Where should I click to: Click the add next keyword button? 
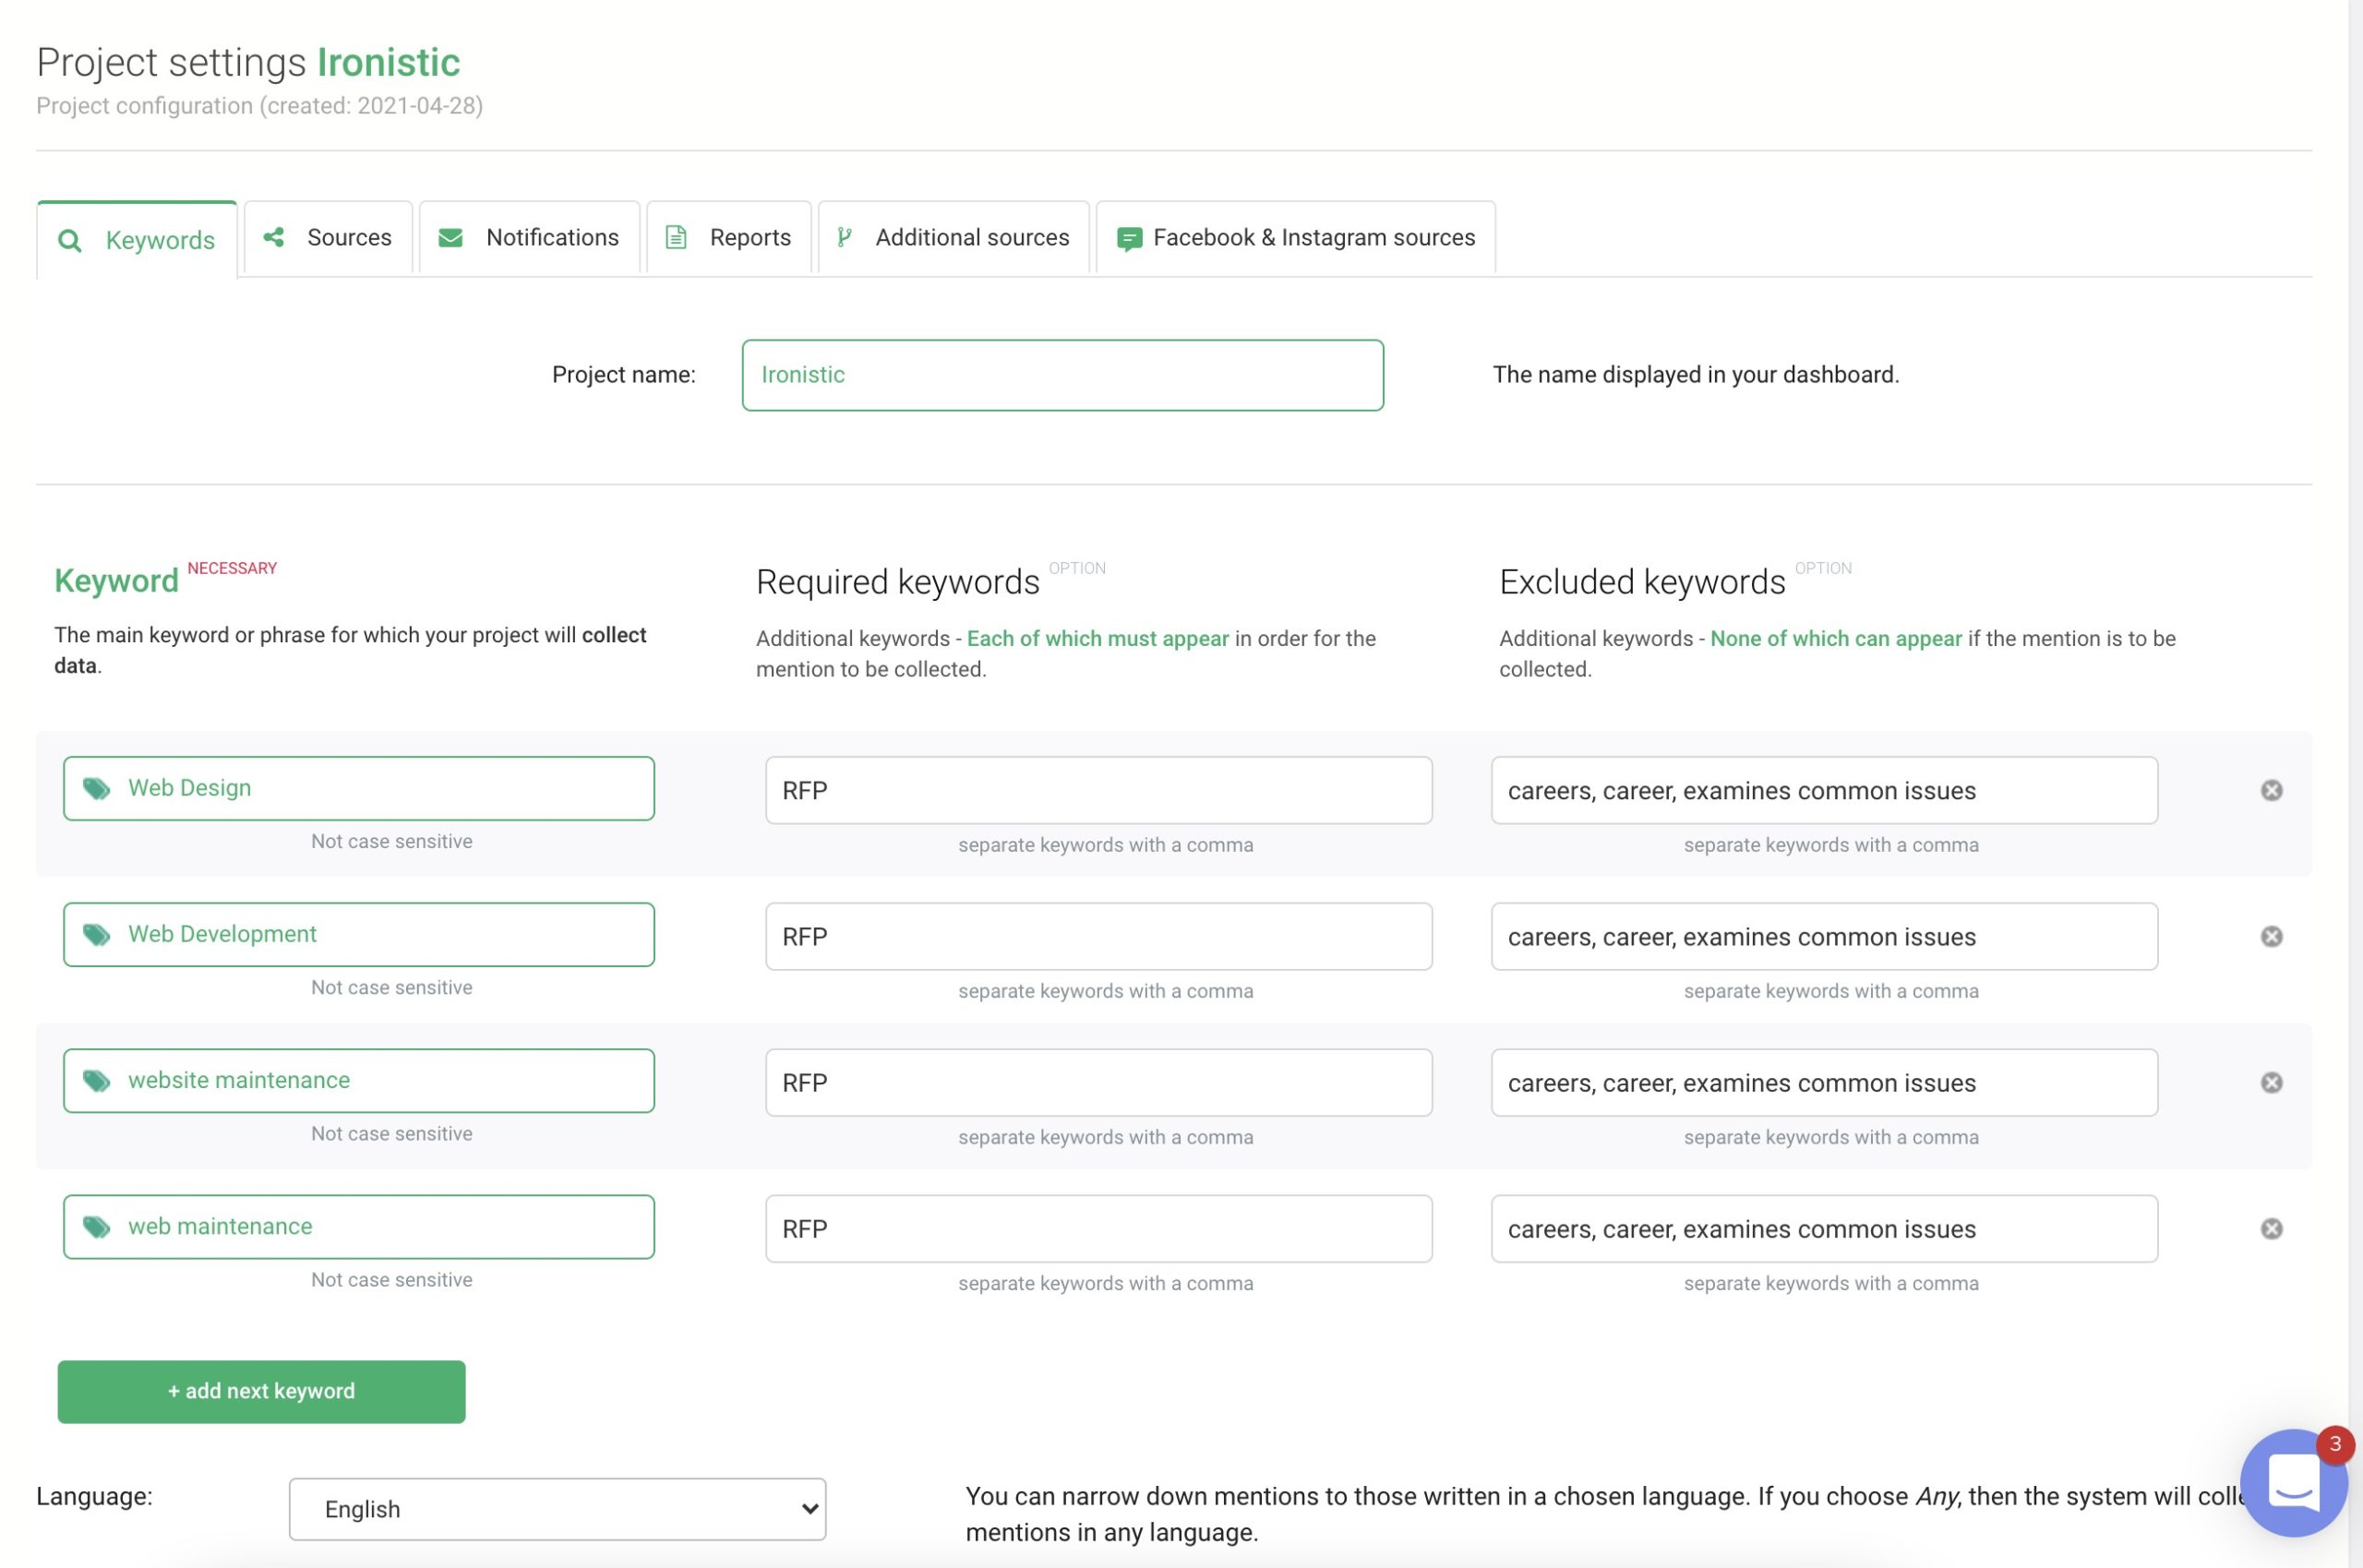point(261,1391)
